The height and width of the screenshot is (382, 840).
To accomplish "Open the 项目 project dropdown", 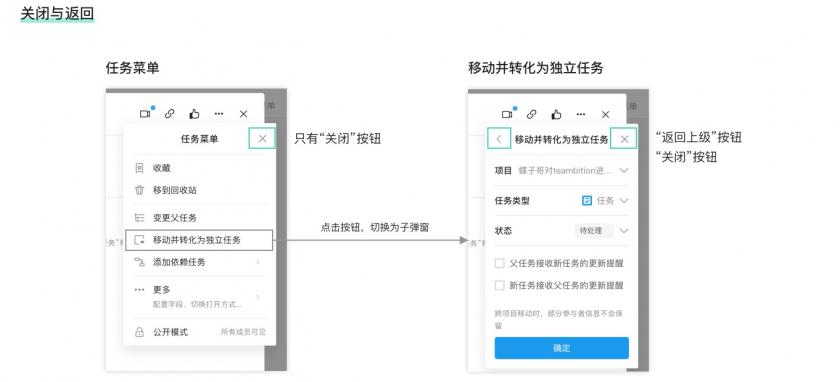I will click(561, 170).
